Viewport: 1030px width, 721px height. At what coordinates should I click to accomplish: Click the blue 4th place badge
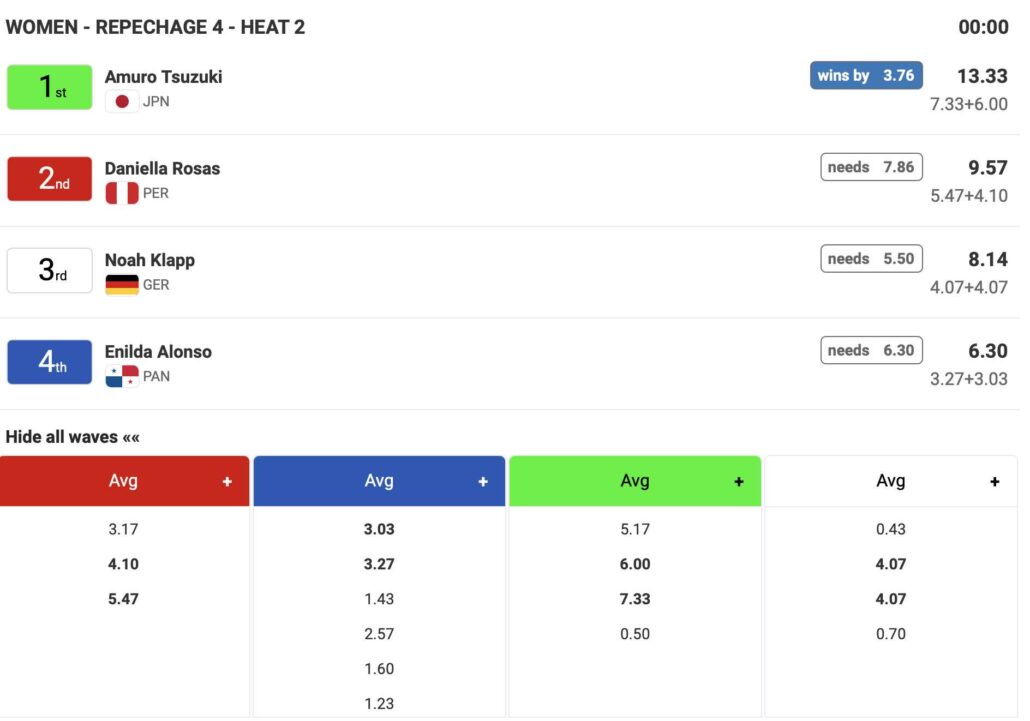coord(50,362)
